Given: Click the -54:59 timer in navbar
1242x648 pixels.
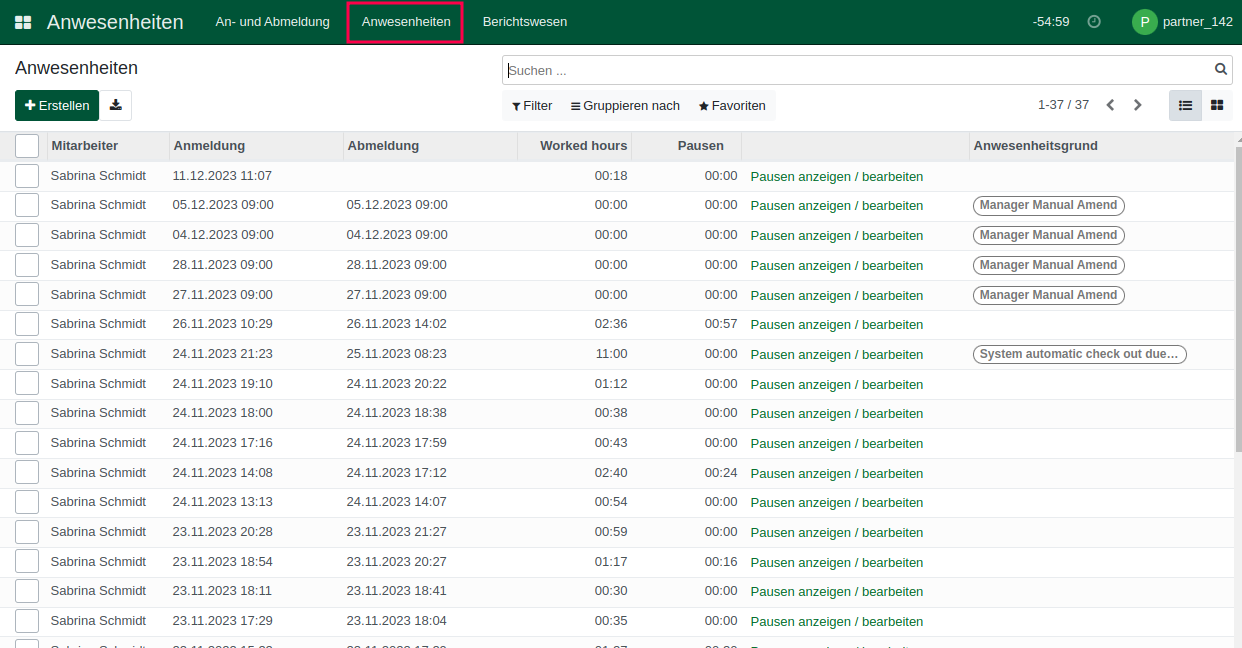Looking at the screenshot, I should pos(1051,22).
